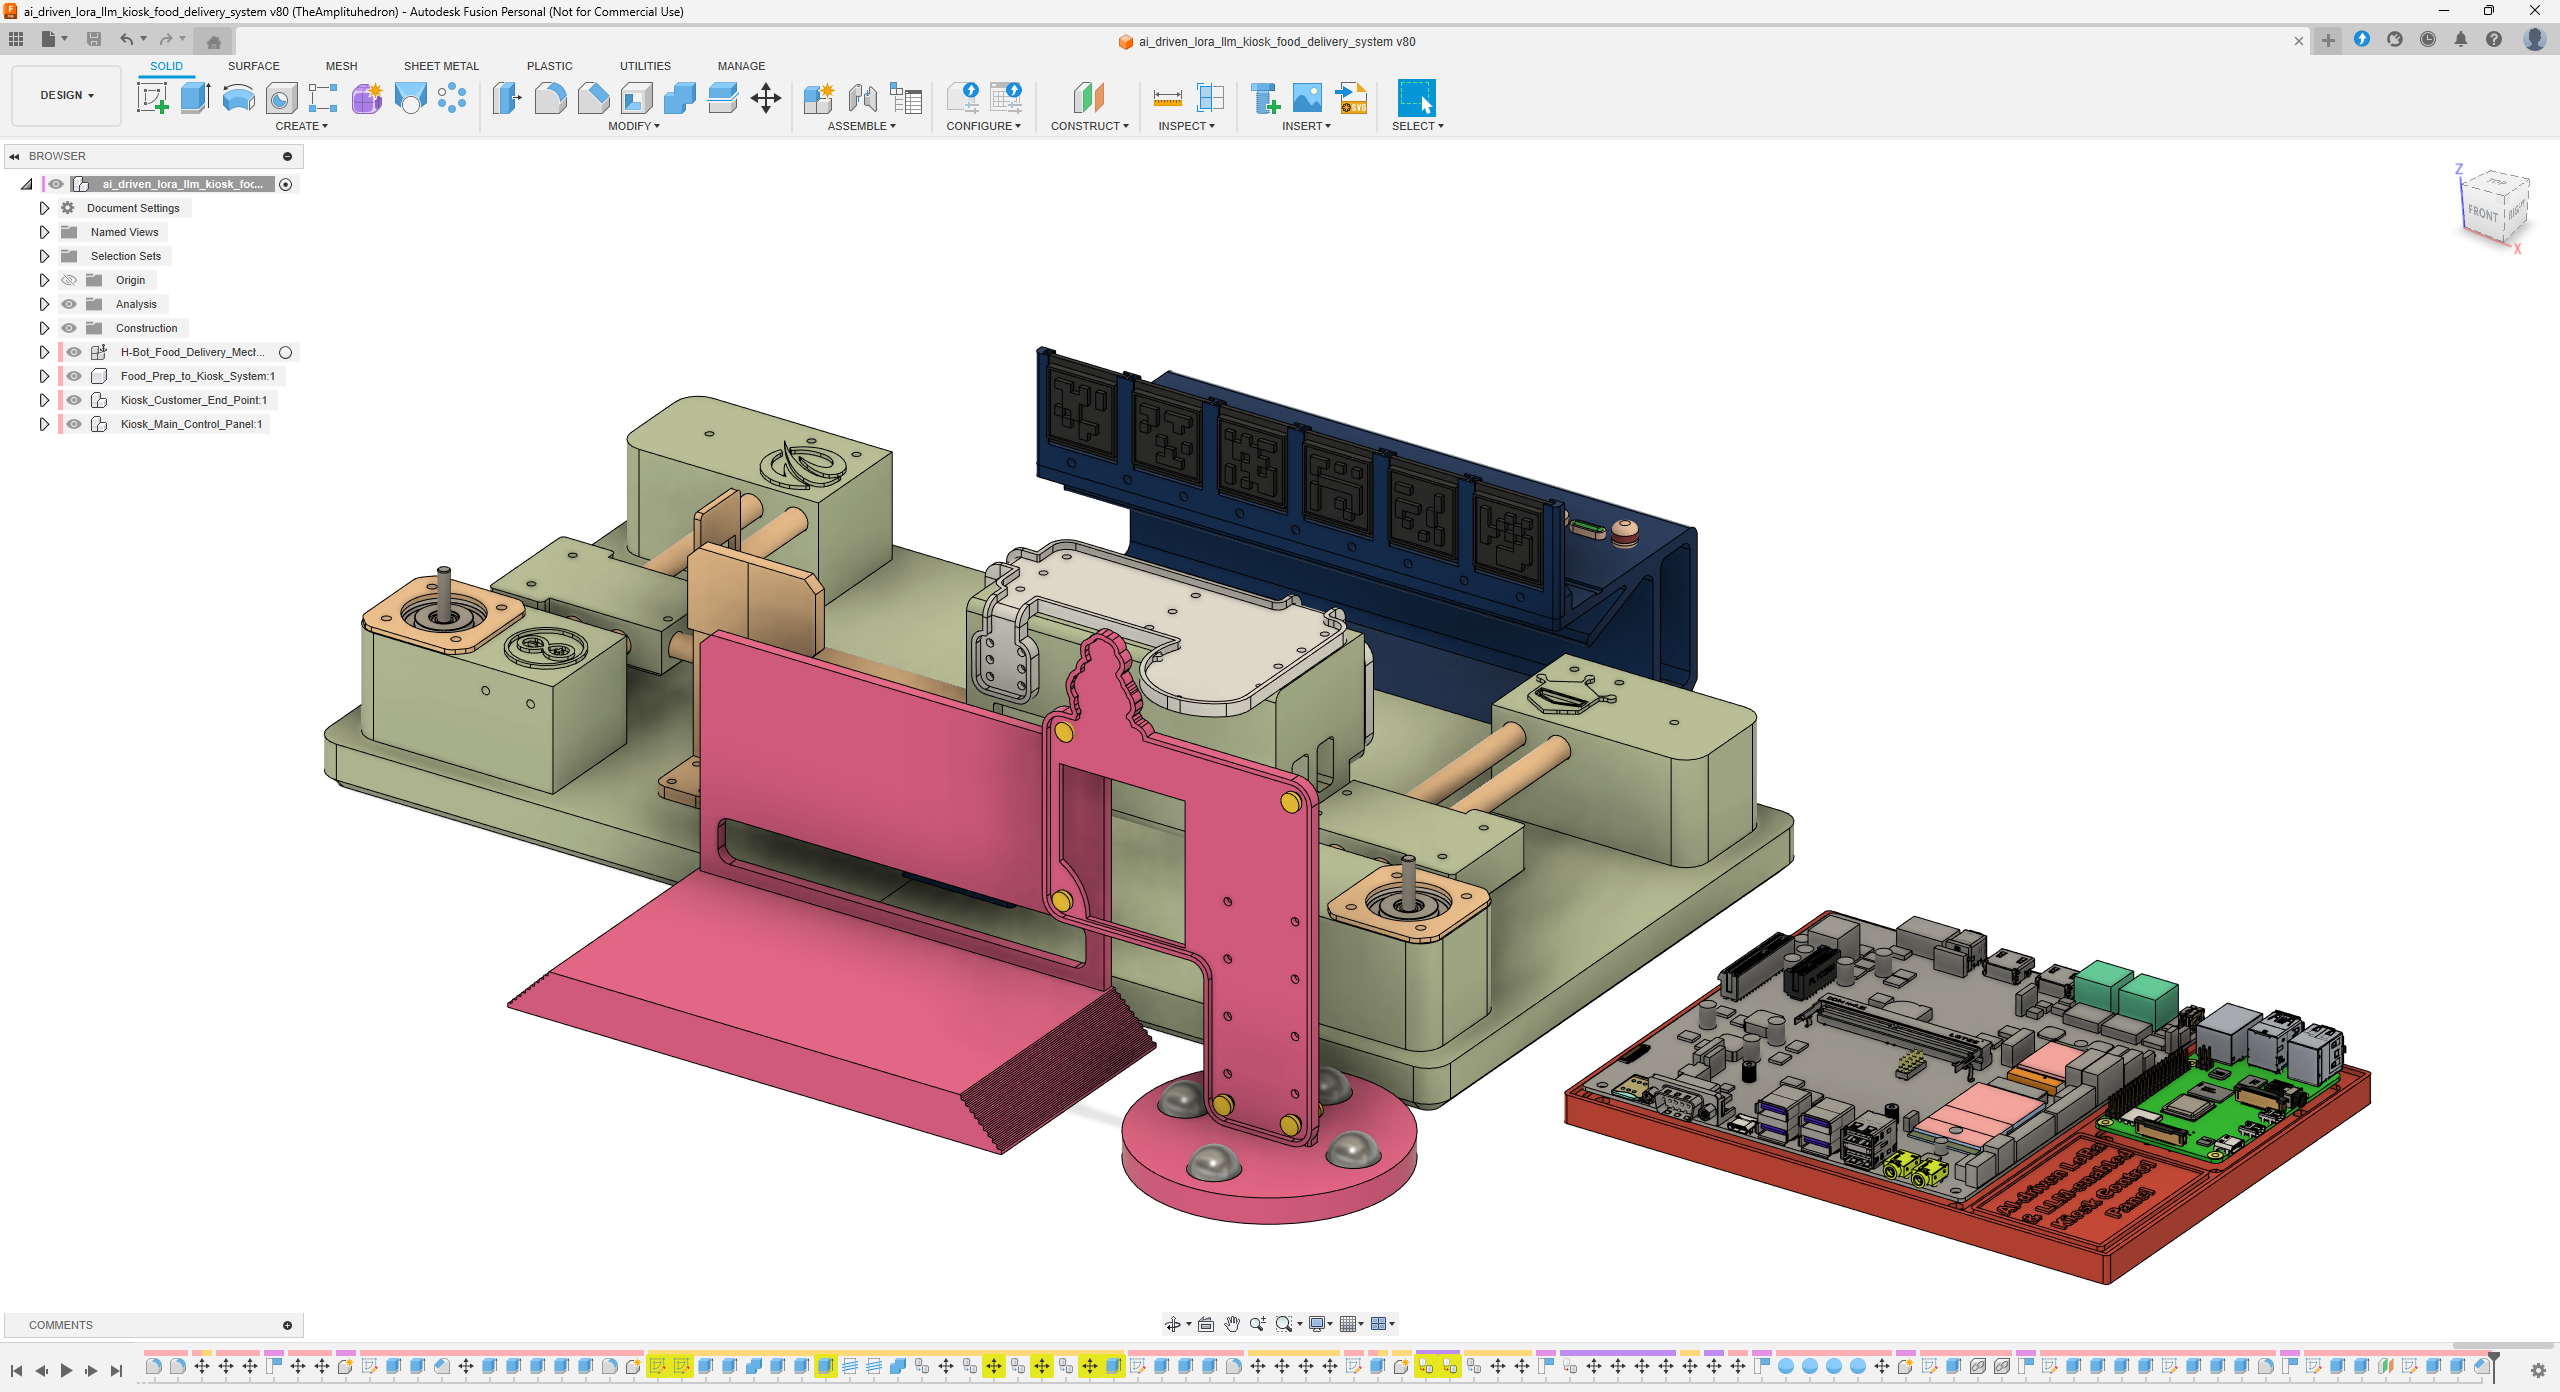
Task: Toggle visibility of the Origin folder
Action: point(69,280)
